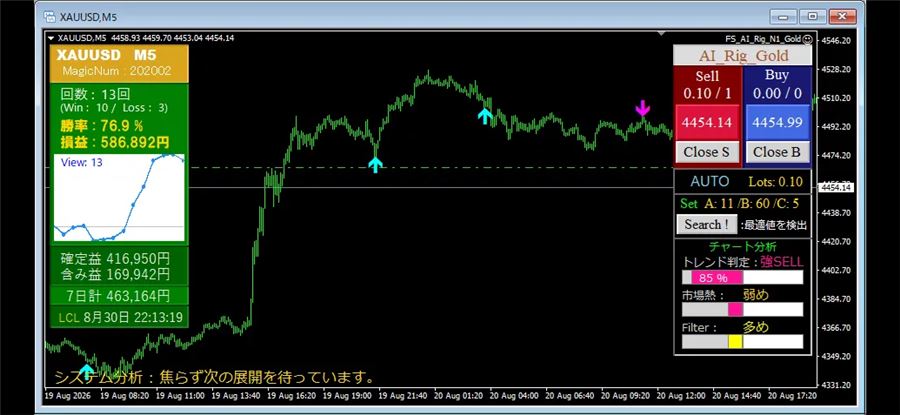Click the 含み益 169,942円 text
The width and height of the screenshot is (900, 415).
coord(115,274)
